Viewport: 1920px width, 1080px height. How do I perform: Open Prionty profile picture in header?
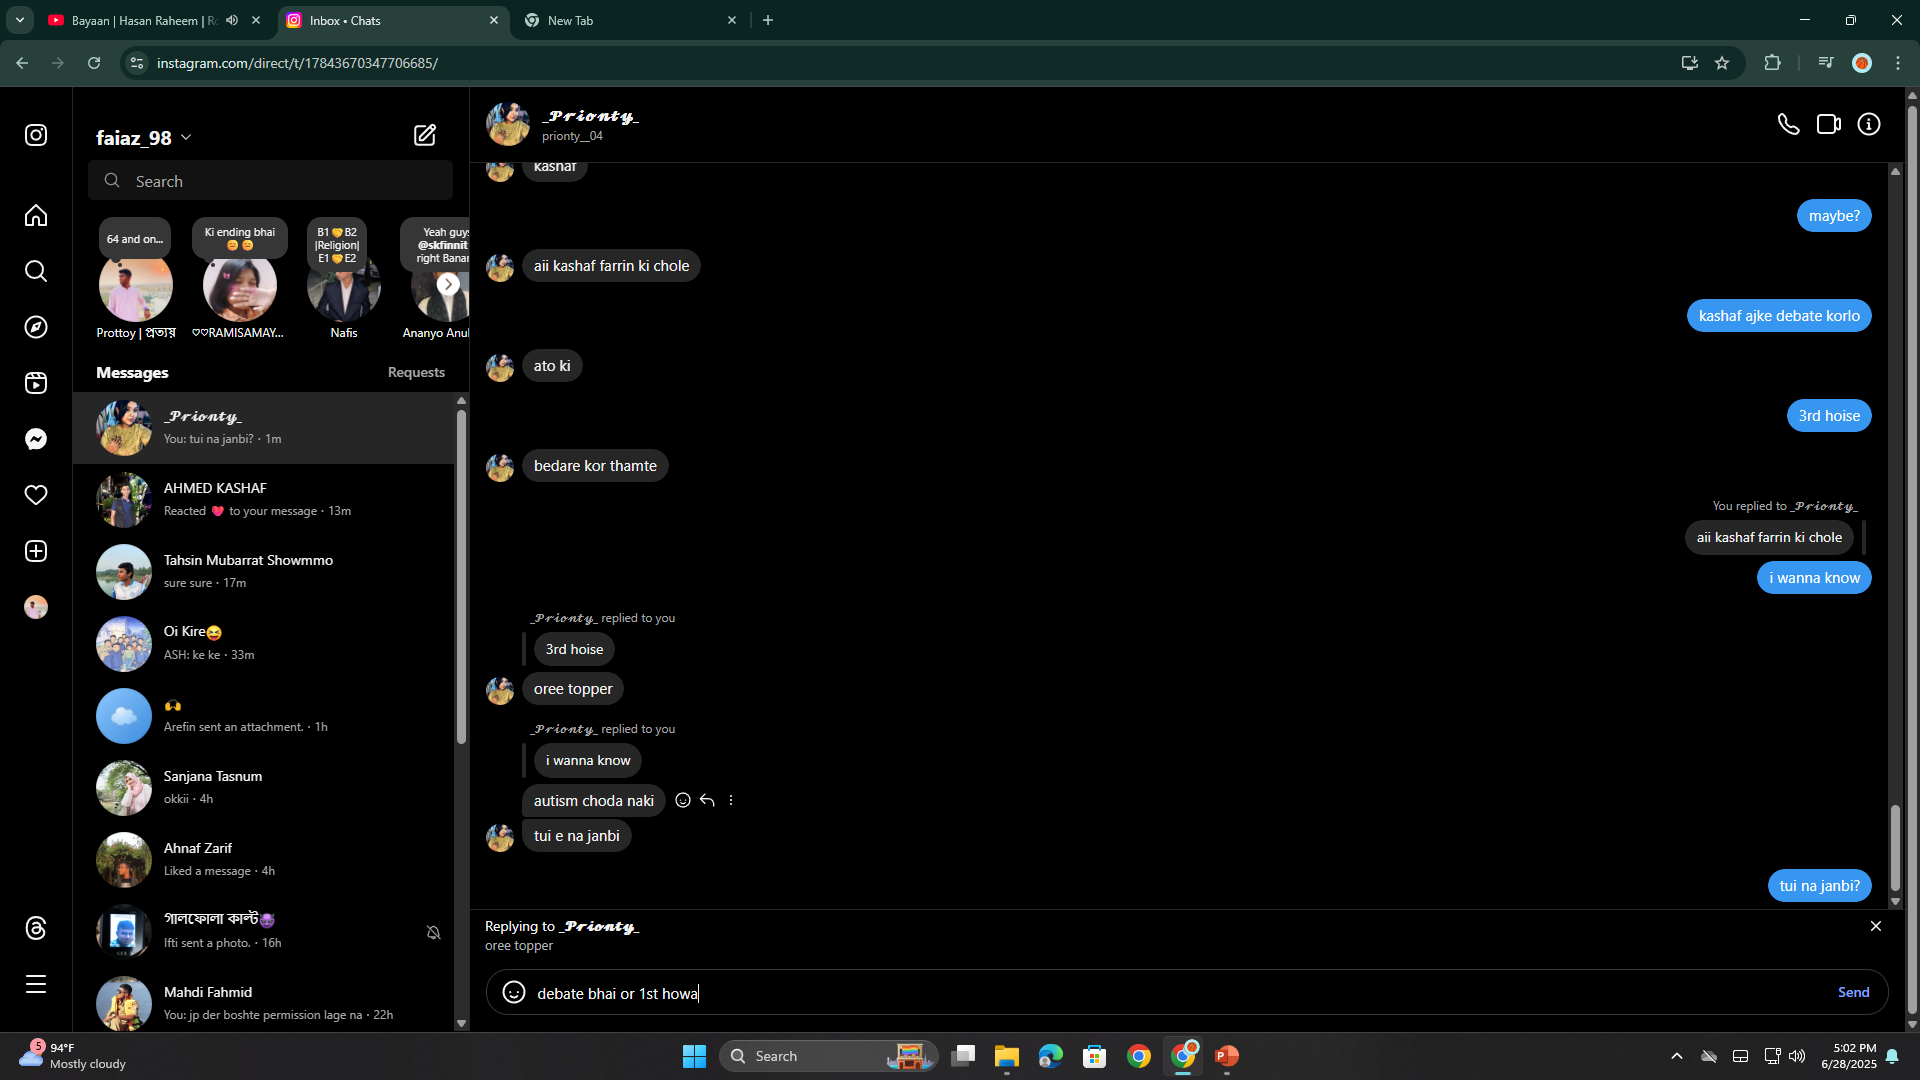pyautogui.click(x=508, y=124)
